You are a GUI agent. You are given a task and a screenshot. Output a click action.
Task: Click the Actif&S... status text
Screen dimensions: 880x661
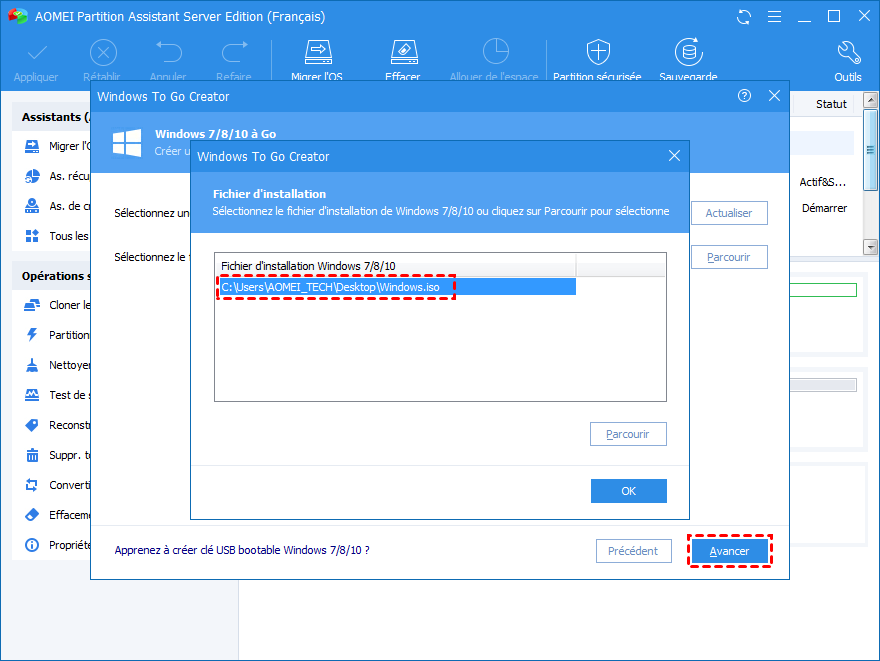point(822,182)
